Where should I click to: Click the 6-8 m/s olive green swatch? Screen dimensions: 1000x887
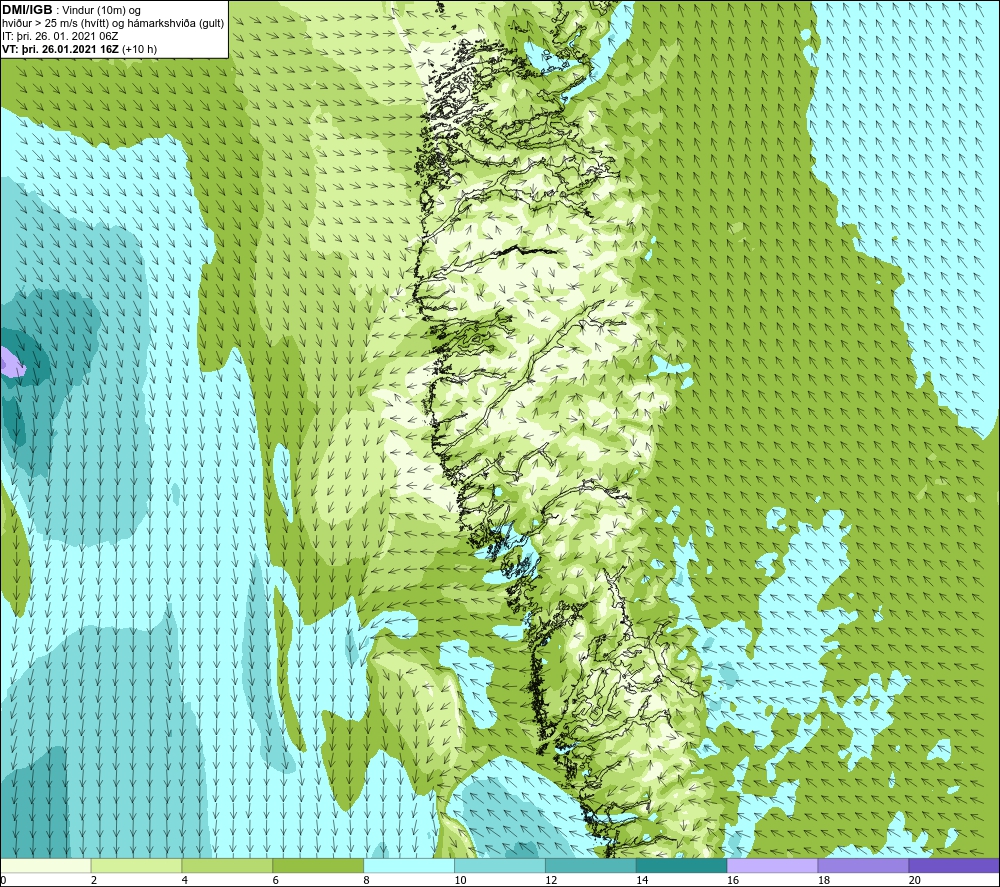[x=318, y=865]
